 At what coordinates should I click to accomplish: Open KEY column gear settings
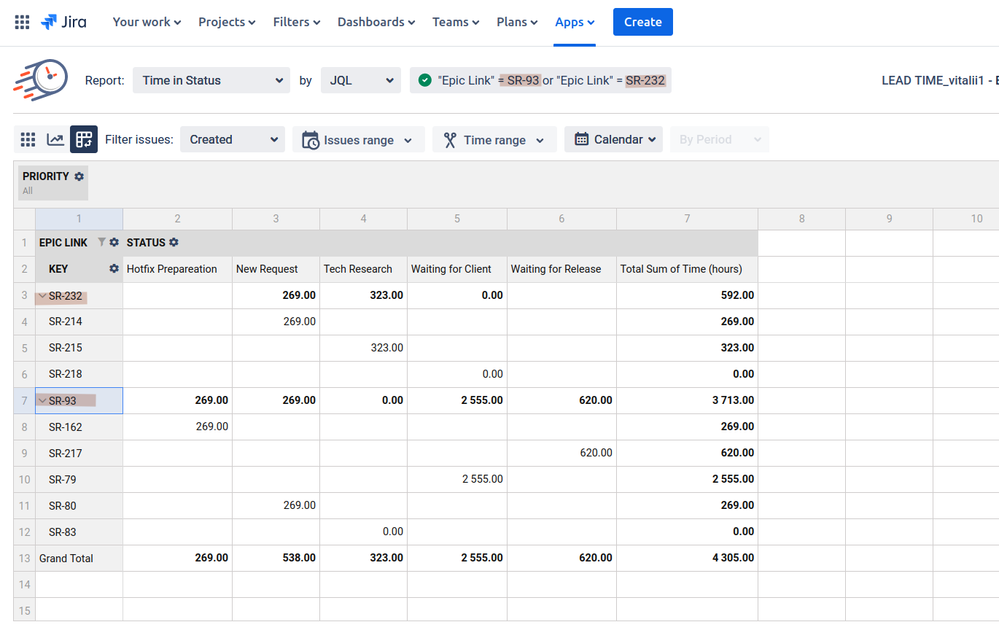tap(114, 268)
